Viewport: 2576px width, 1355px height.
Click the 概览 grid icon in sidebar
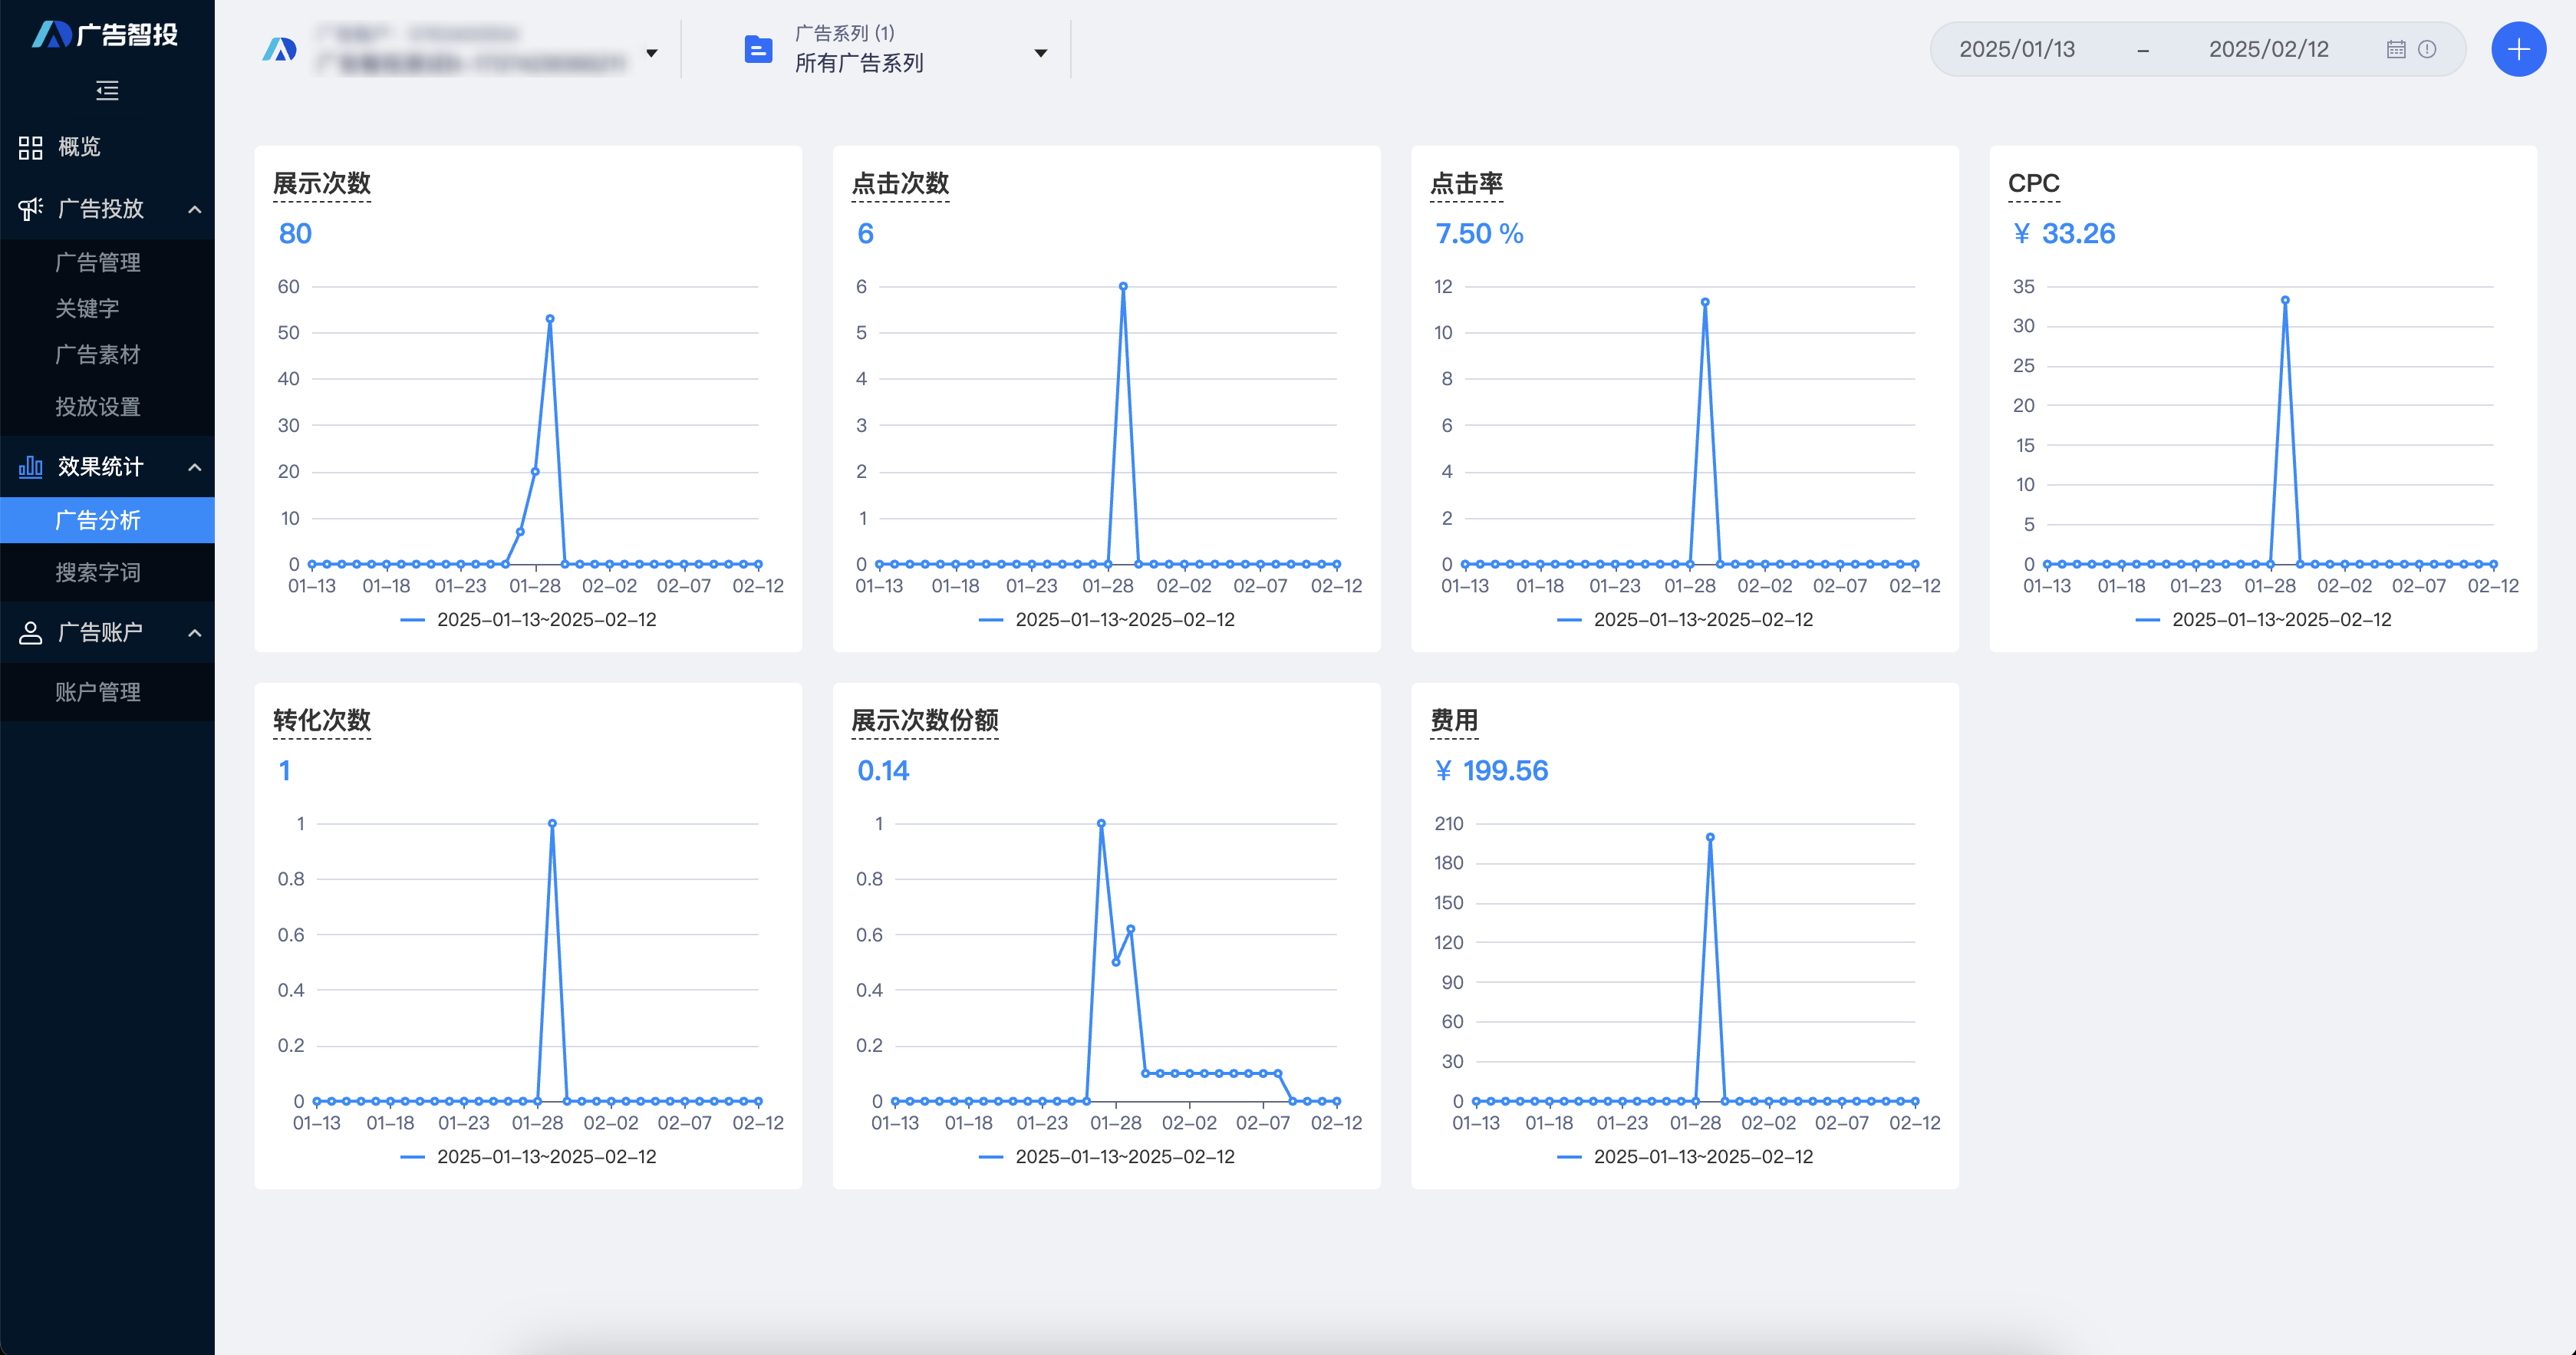[x=30, y=147]
